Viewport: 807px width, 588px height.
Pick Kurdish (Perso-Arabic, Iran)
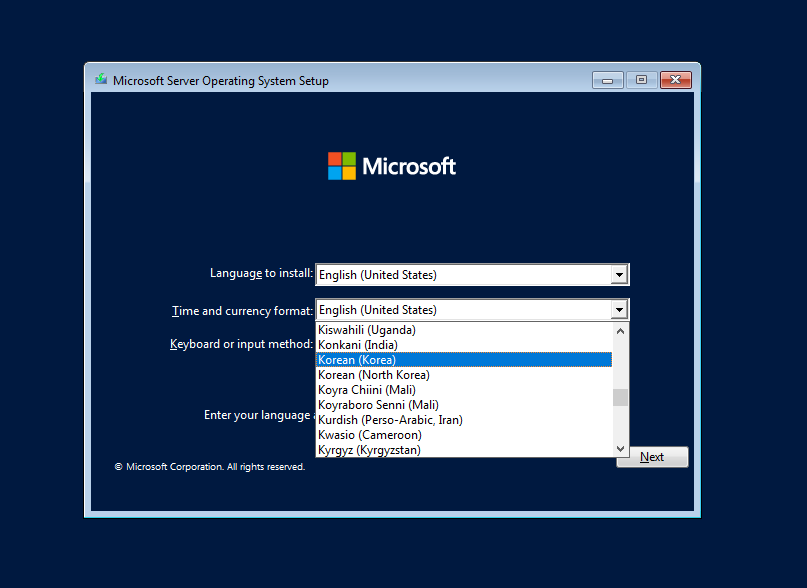coord(464,420)
